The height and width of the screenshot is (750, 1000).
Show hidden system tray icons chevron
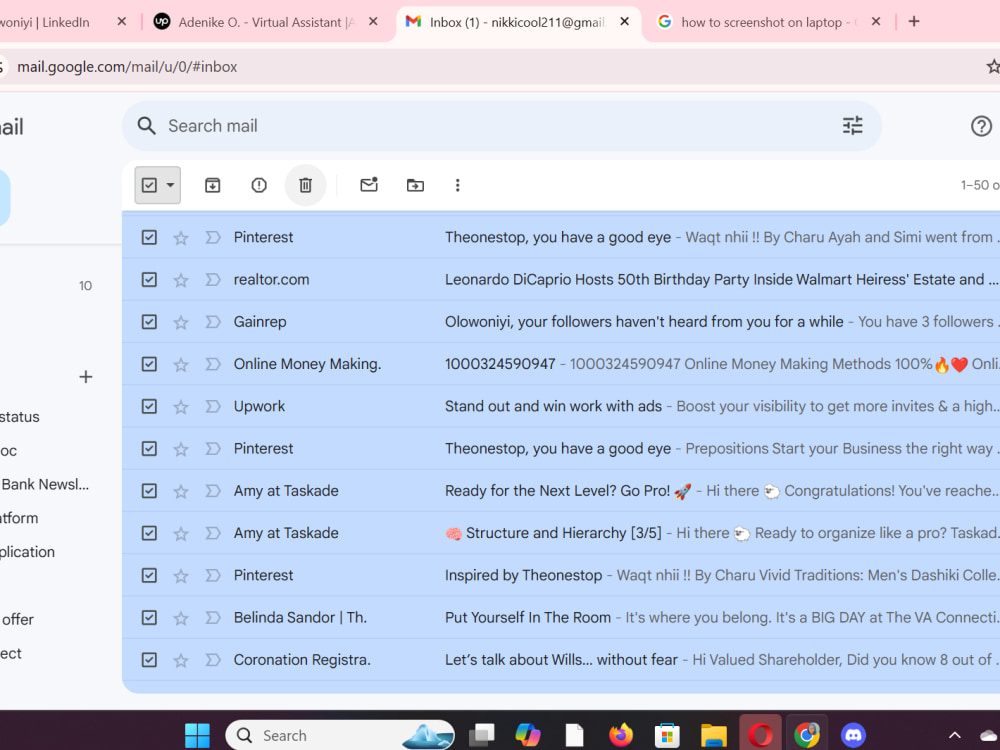pyautogui.click(x=954, y=735)
